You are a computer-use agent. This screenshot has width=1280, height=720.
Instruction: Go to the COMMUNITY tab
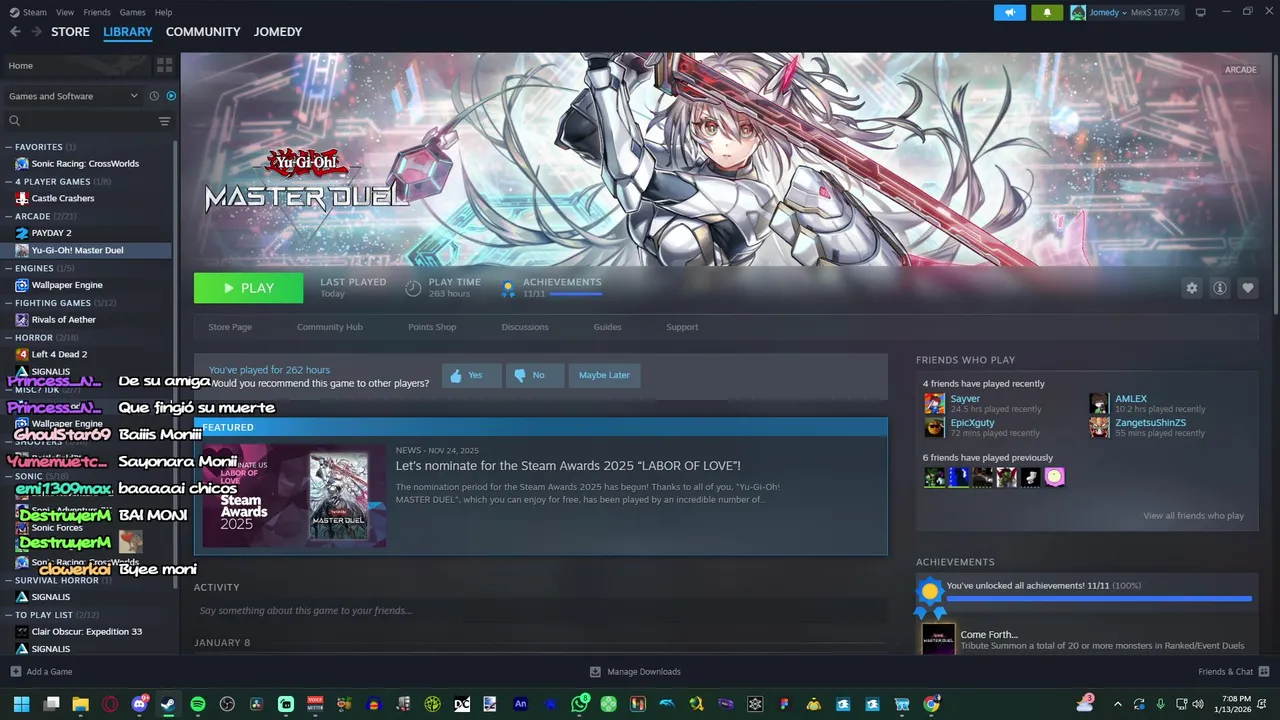pyautogui.click(x=203, y=32)
